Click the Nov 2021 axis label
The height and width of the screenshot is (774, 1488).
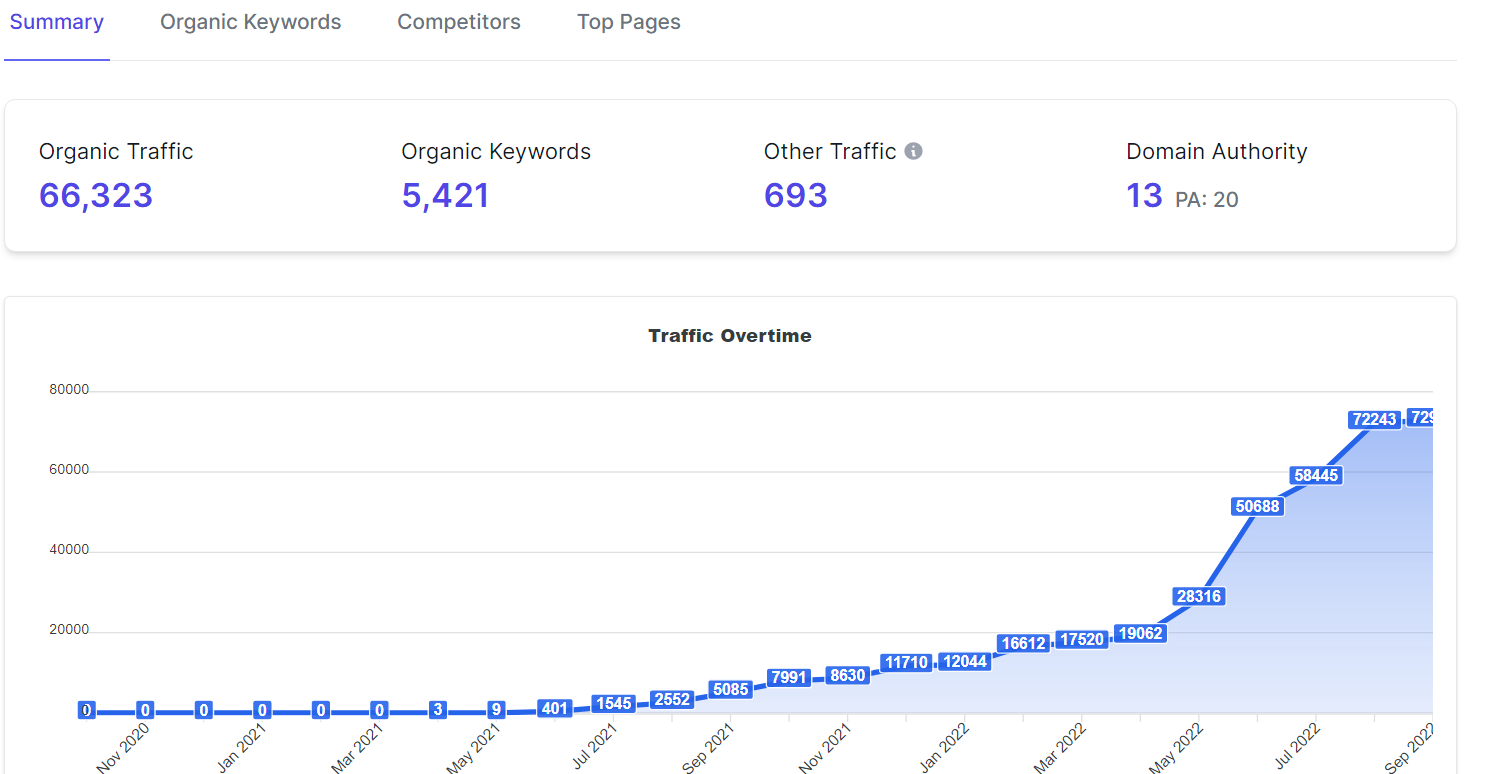point(825,750)
